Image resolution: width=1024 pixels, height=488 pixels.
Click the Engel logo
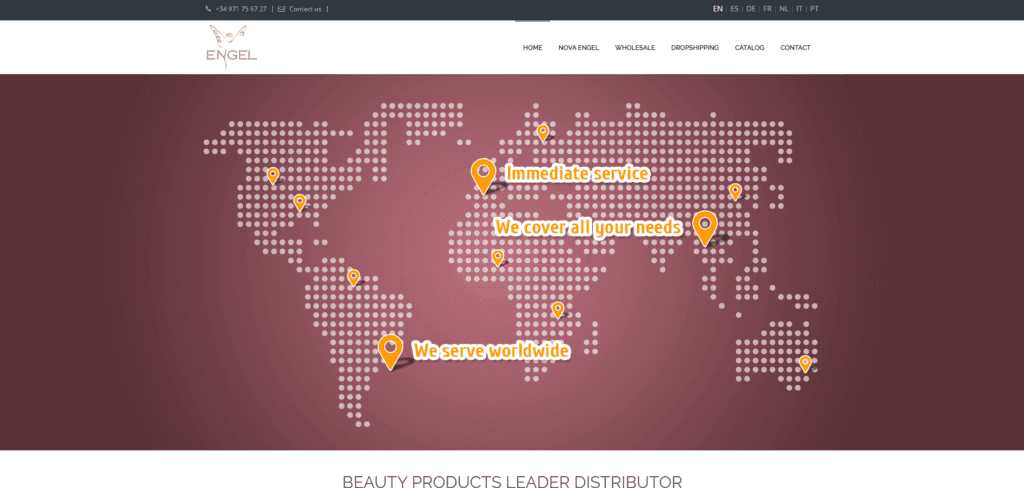pyautogui.click(x=231, y=46)
